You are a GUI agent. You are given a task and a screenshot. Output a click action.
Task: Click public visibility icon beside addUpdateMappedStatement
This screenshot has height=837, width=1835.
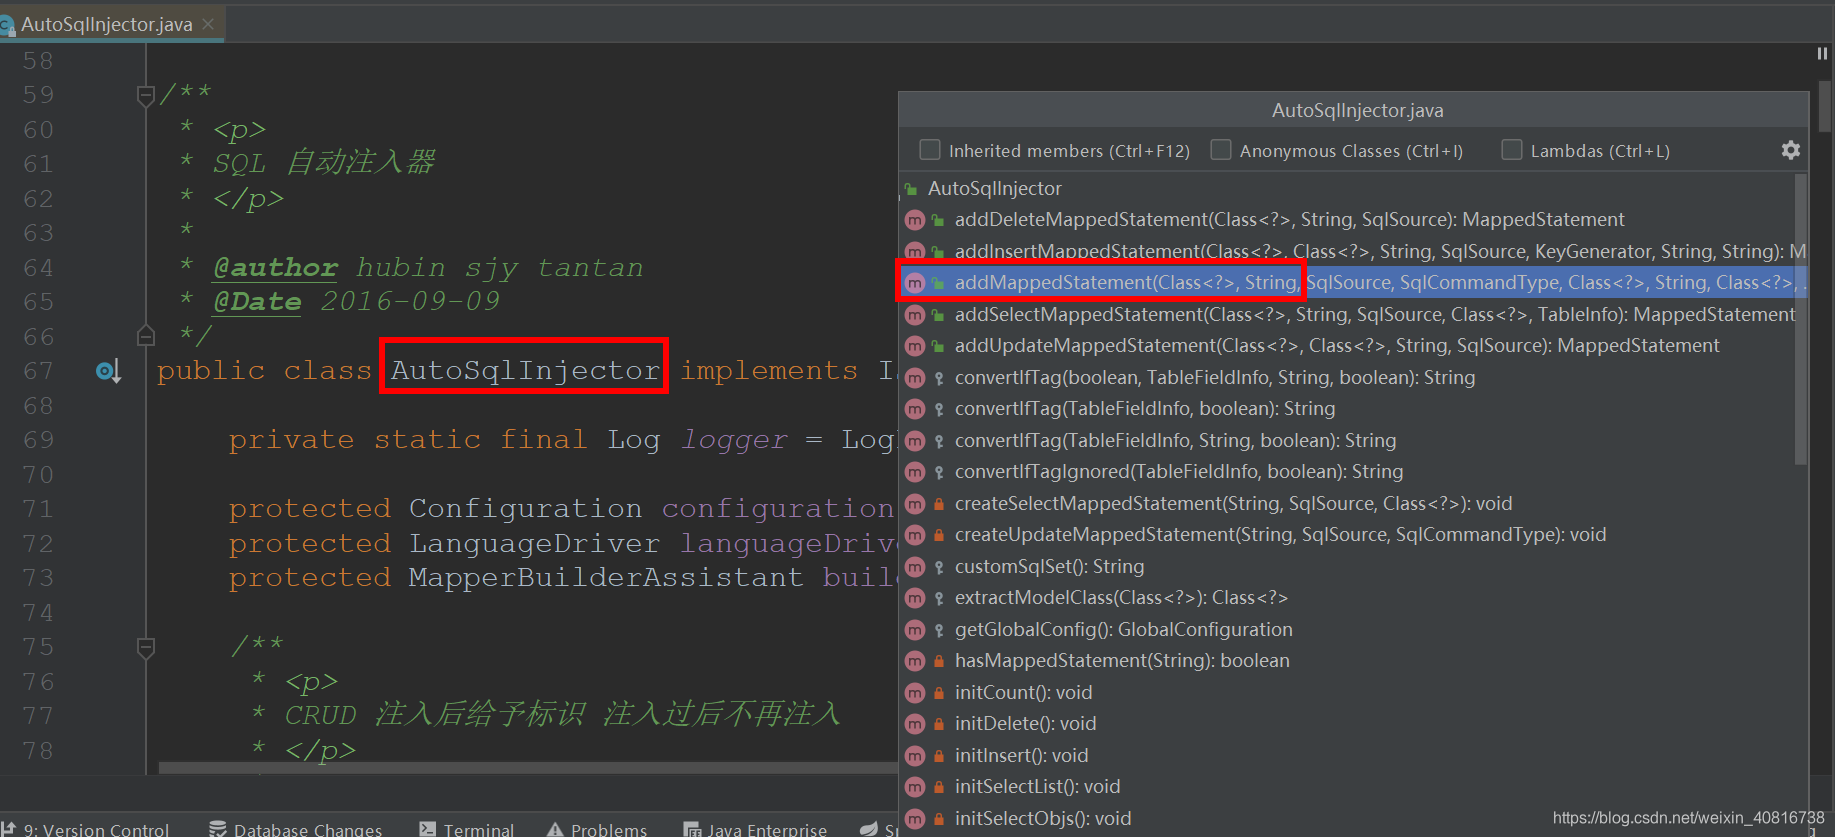pyautogui.click(x=938, y=346)
